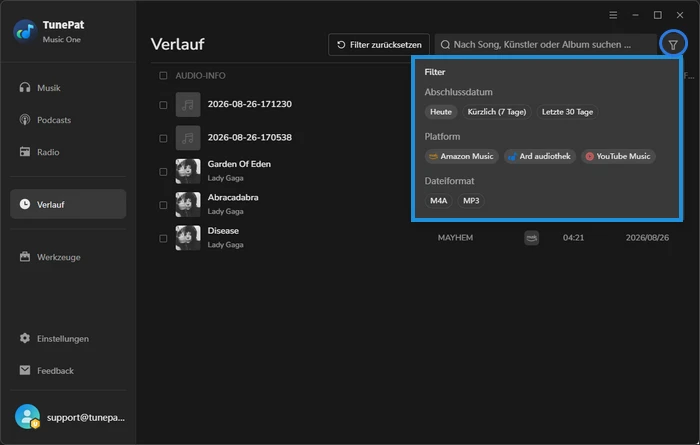Filter platform Ard audiothek
Image resolution: width=700 pixels, height=445 pixels.
(x=540, y=156)
